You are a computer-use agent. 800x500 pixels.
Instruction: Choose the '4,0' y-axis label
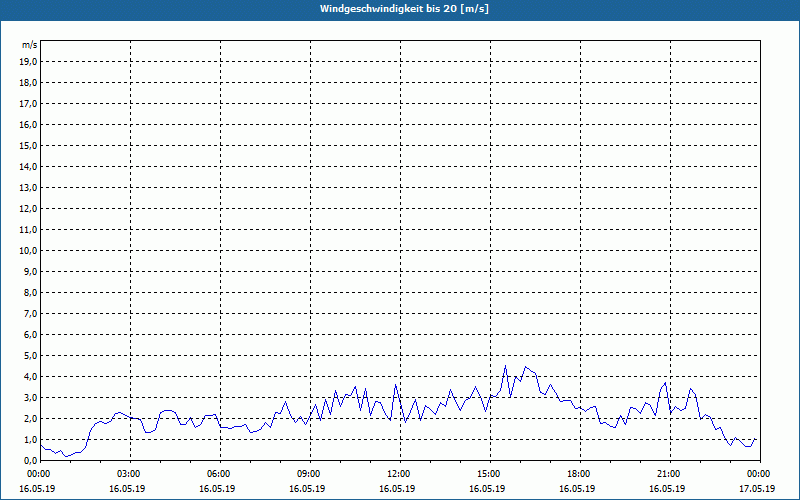(x=31, y=377)
